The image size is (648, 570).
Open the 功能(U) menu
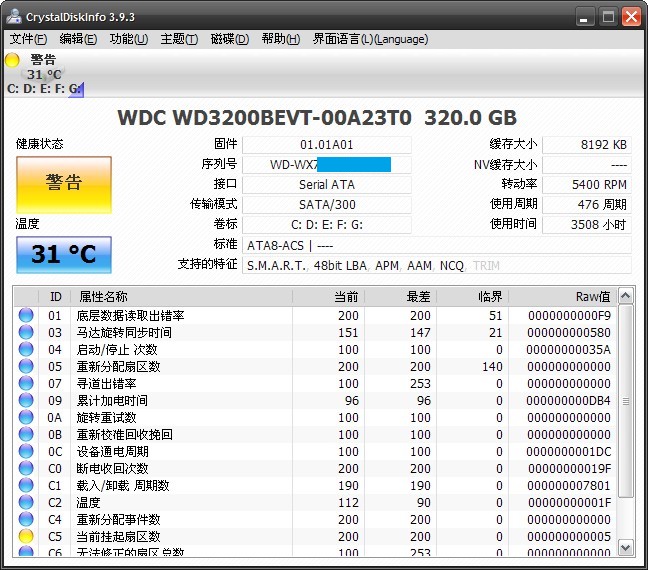129,39
